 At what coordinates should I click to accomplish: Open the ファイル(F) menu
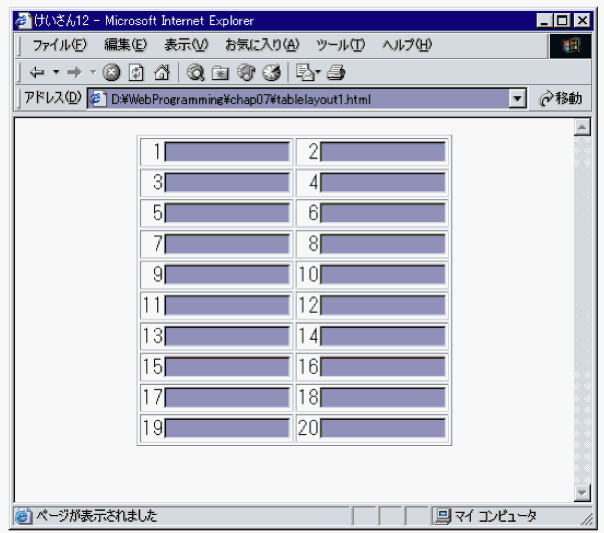pyautogui.click(x=59, y=45)
